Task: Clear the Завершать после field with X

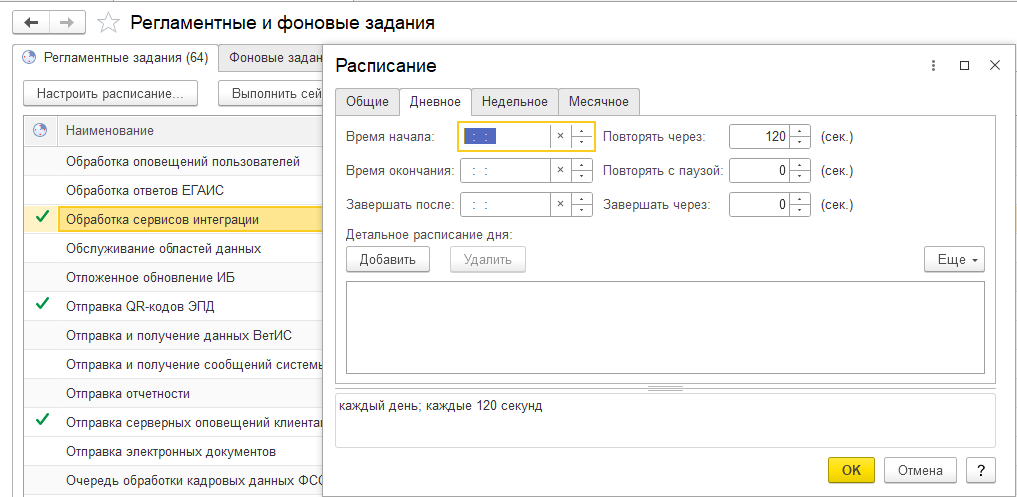Action: [560, 204]
